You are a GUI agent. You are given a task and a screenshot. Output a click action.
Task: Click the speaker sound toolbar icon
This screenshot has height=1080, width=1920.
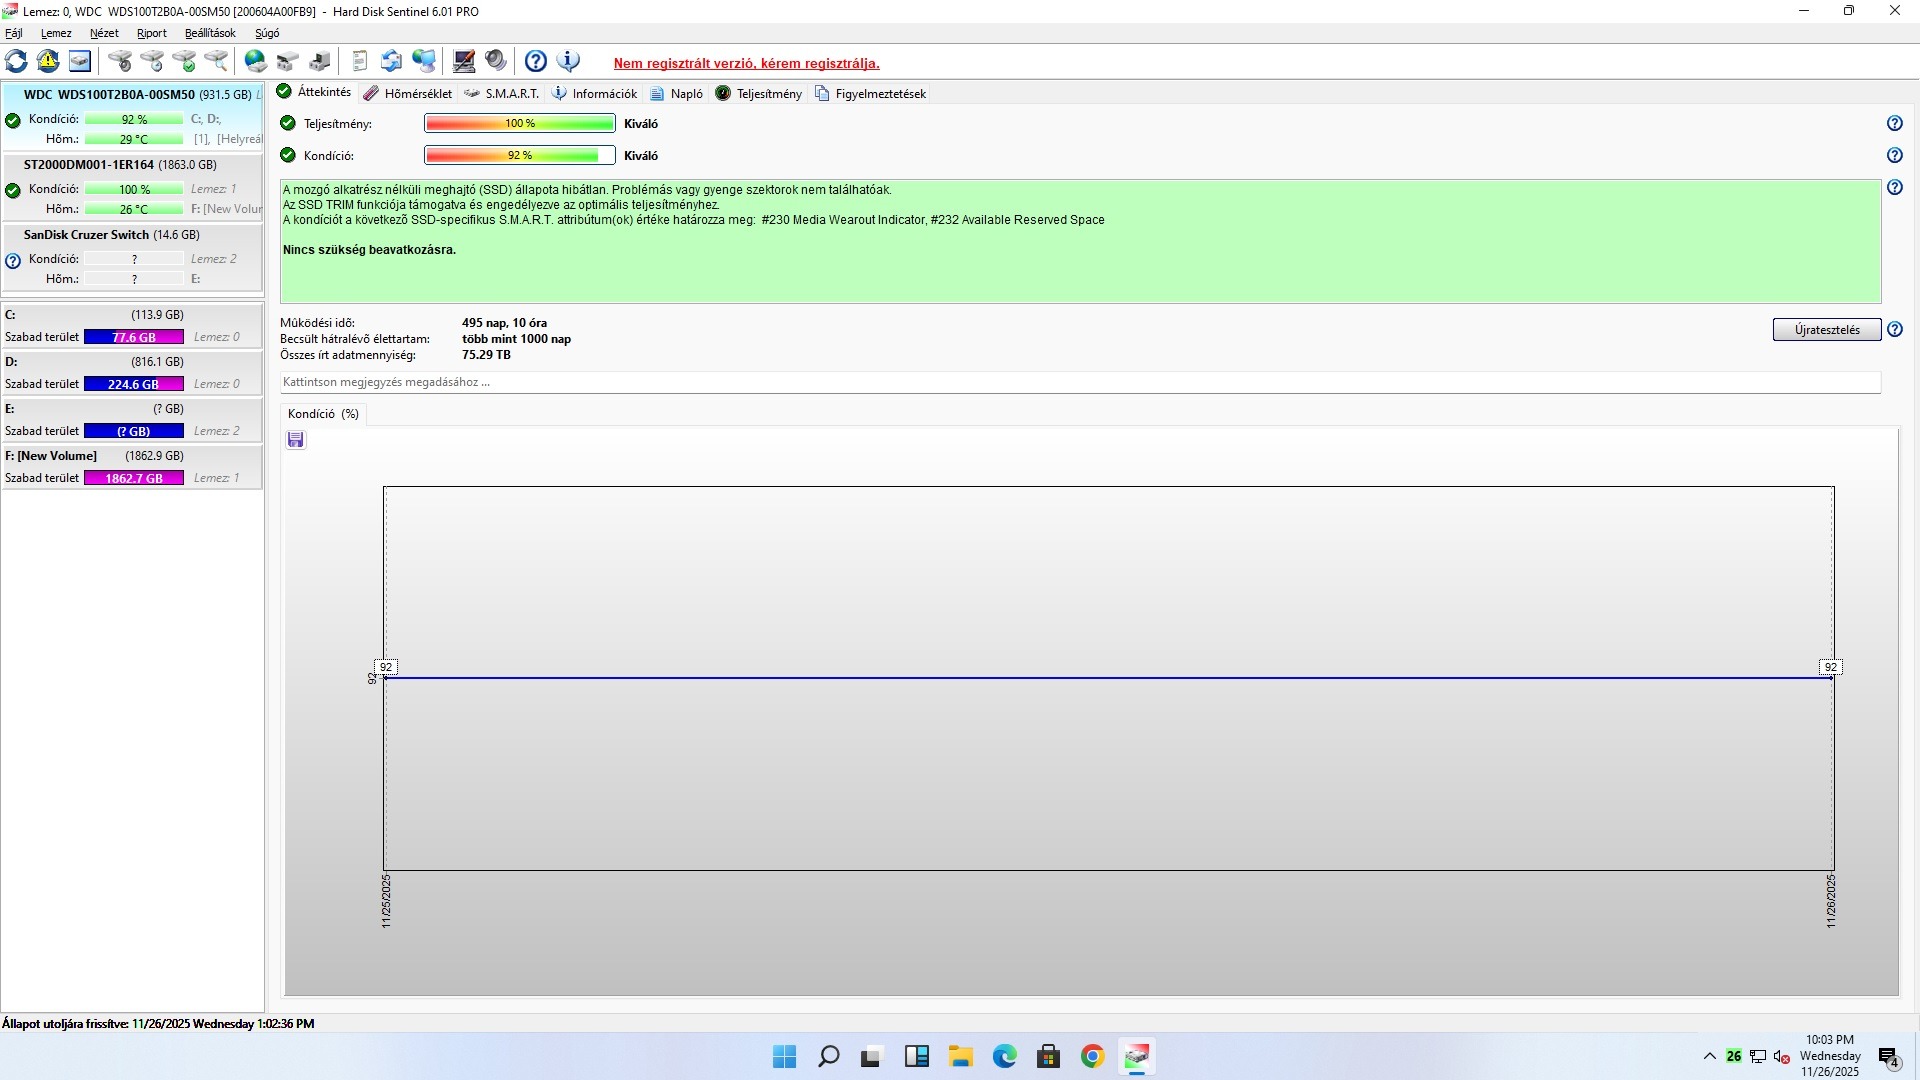click(496, 61)
